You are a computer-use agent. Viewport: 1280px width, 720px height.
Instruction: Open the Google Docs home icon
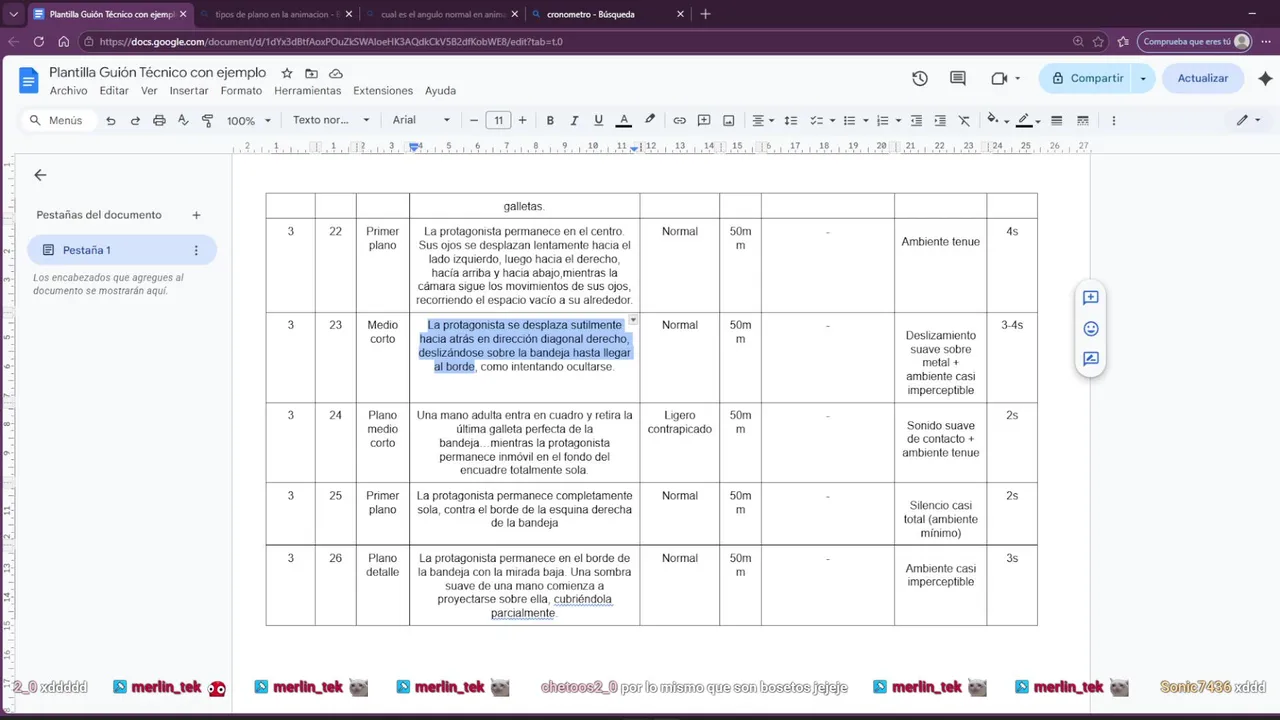[28, 80]
